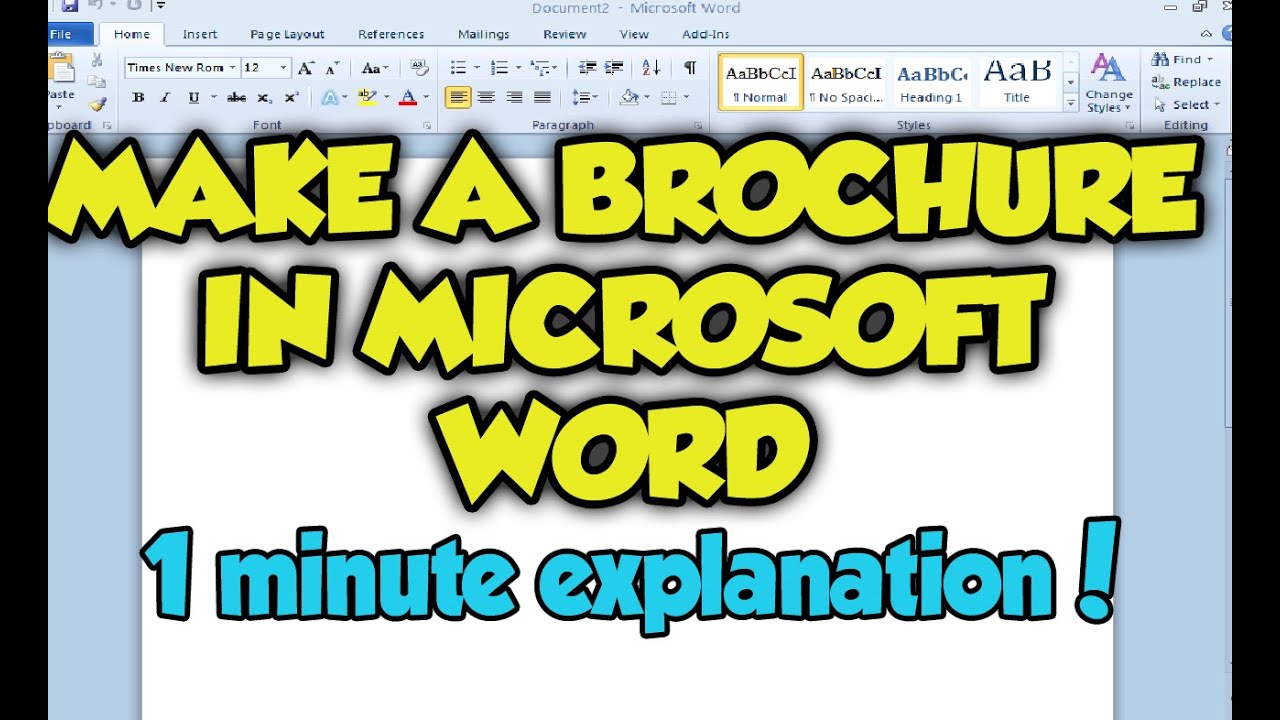
Task: Switch to the References tab
Action: click(x=391, y=34)
